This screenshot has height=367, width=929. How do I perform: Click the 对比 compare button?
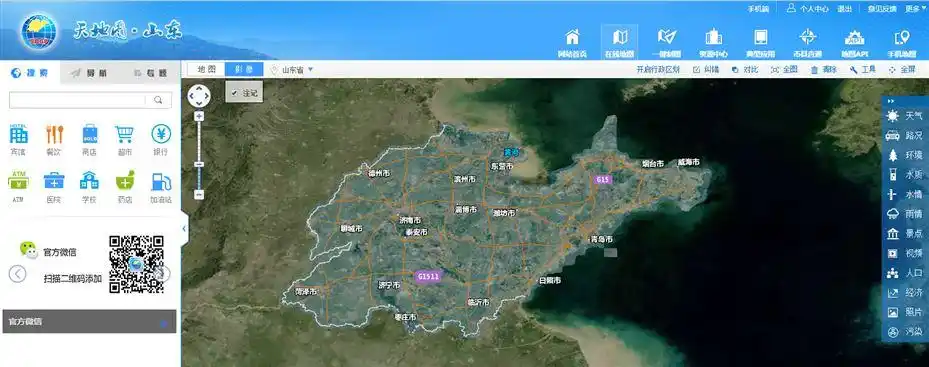tap(745, 69)
